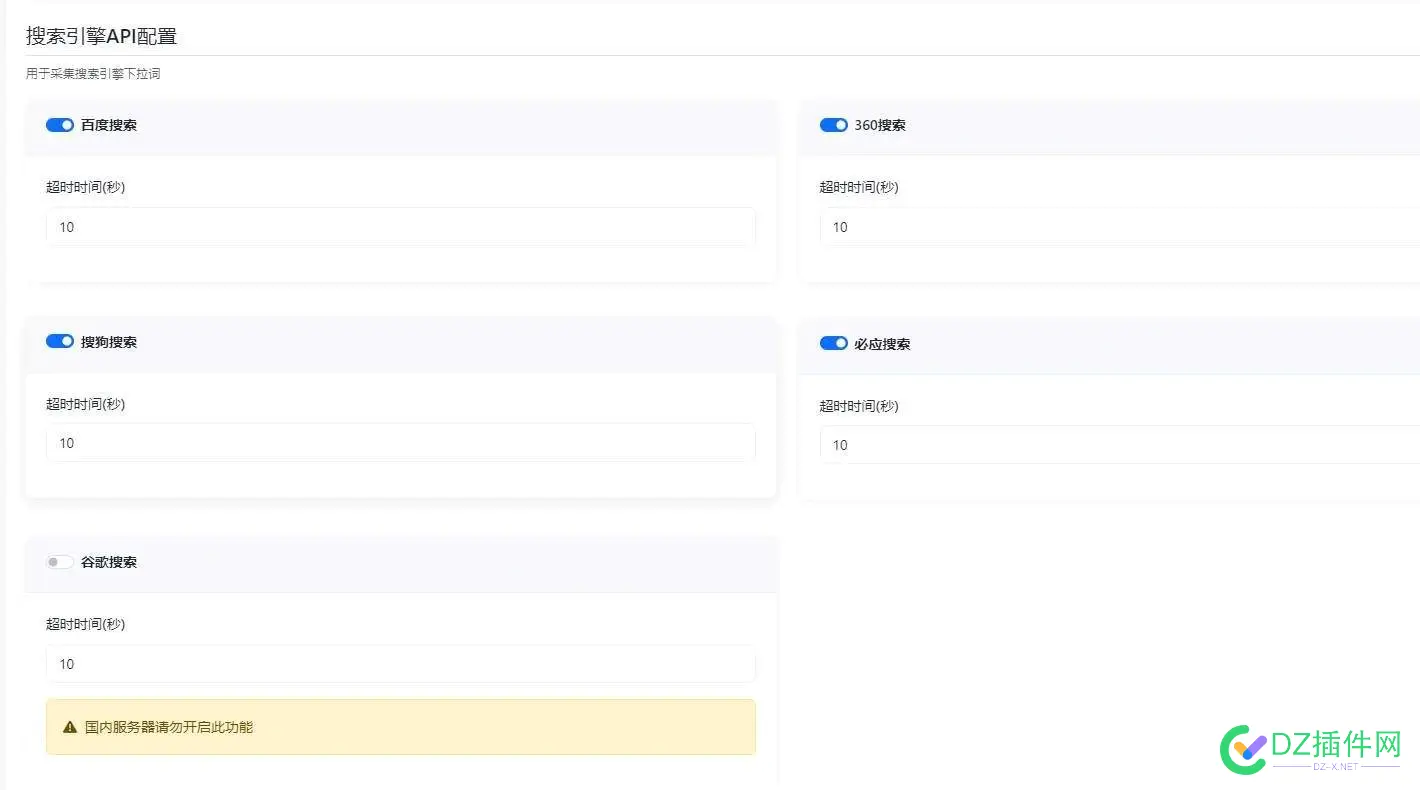Click the 360搜索 label
Screen dimensions: 1420x790
(880, 125)
